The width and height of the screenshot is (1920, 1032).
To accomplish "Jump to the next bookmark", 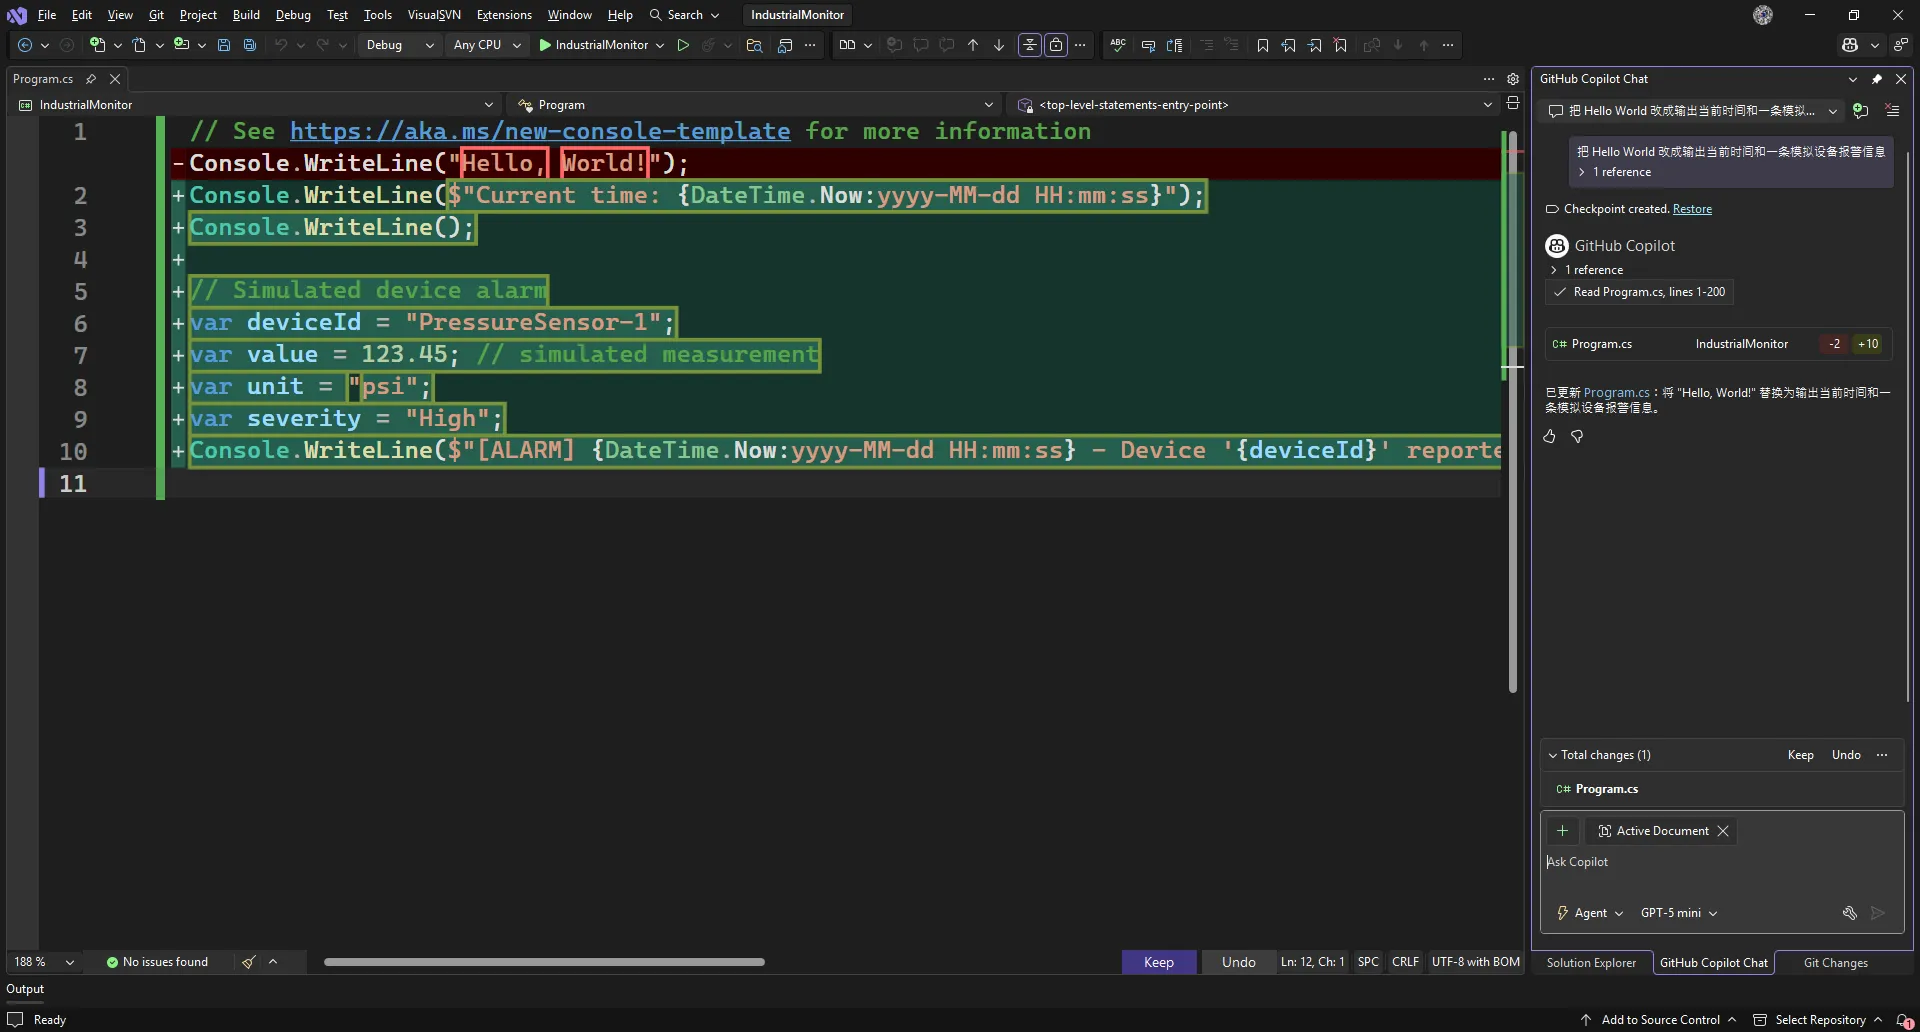I will [x=1315, y=45].
